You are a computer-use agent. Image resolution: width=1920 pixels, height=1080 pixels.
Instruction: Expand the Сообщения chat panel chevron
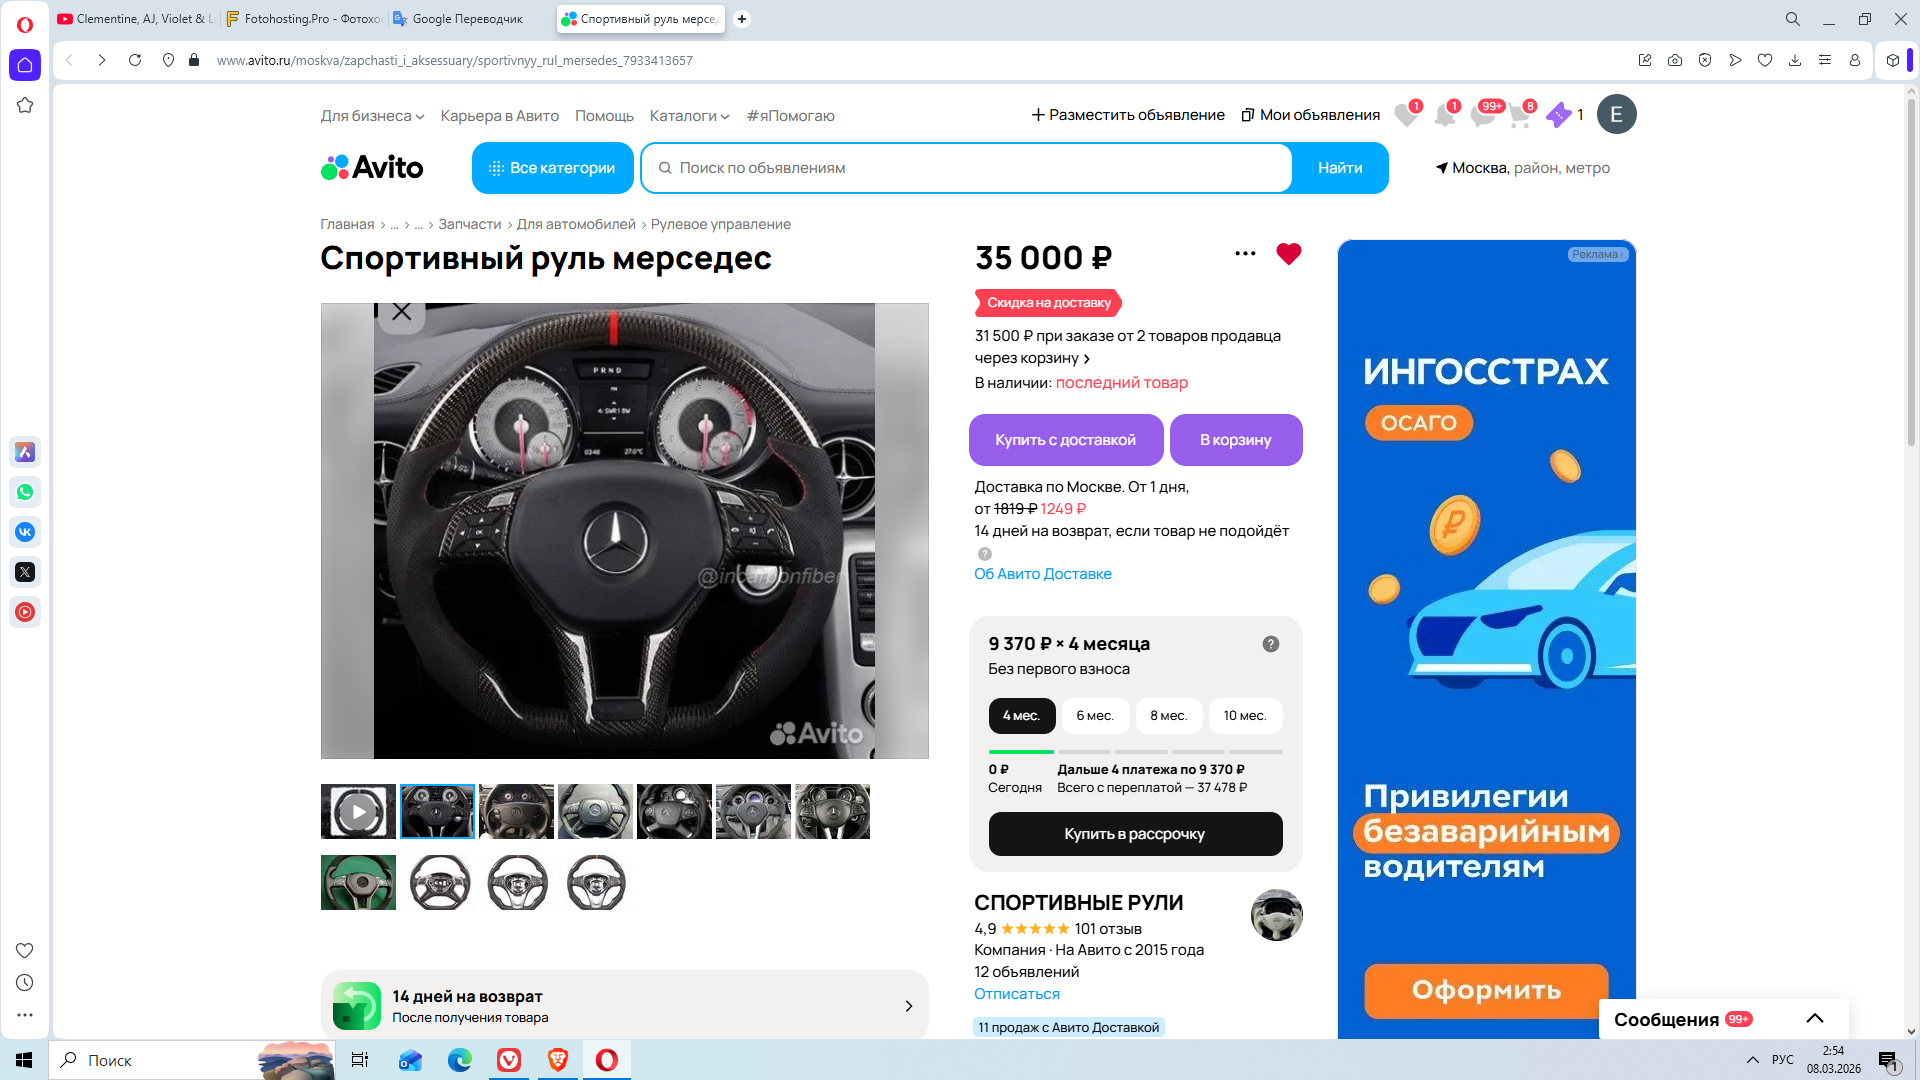[1814, 1019]
